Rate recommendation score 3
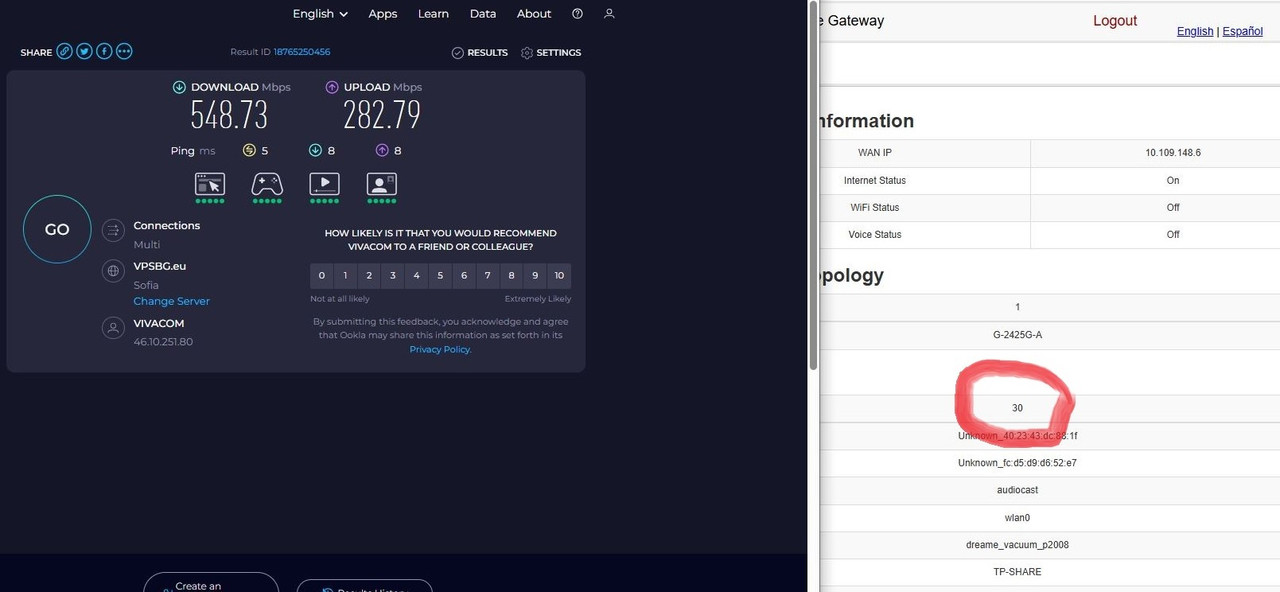 [x=393, y=276]
